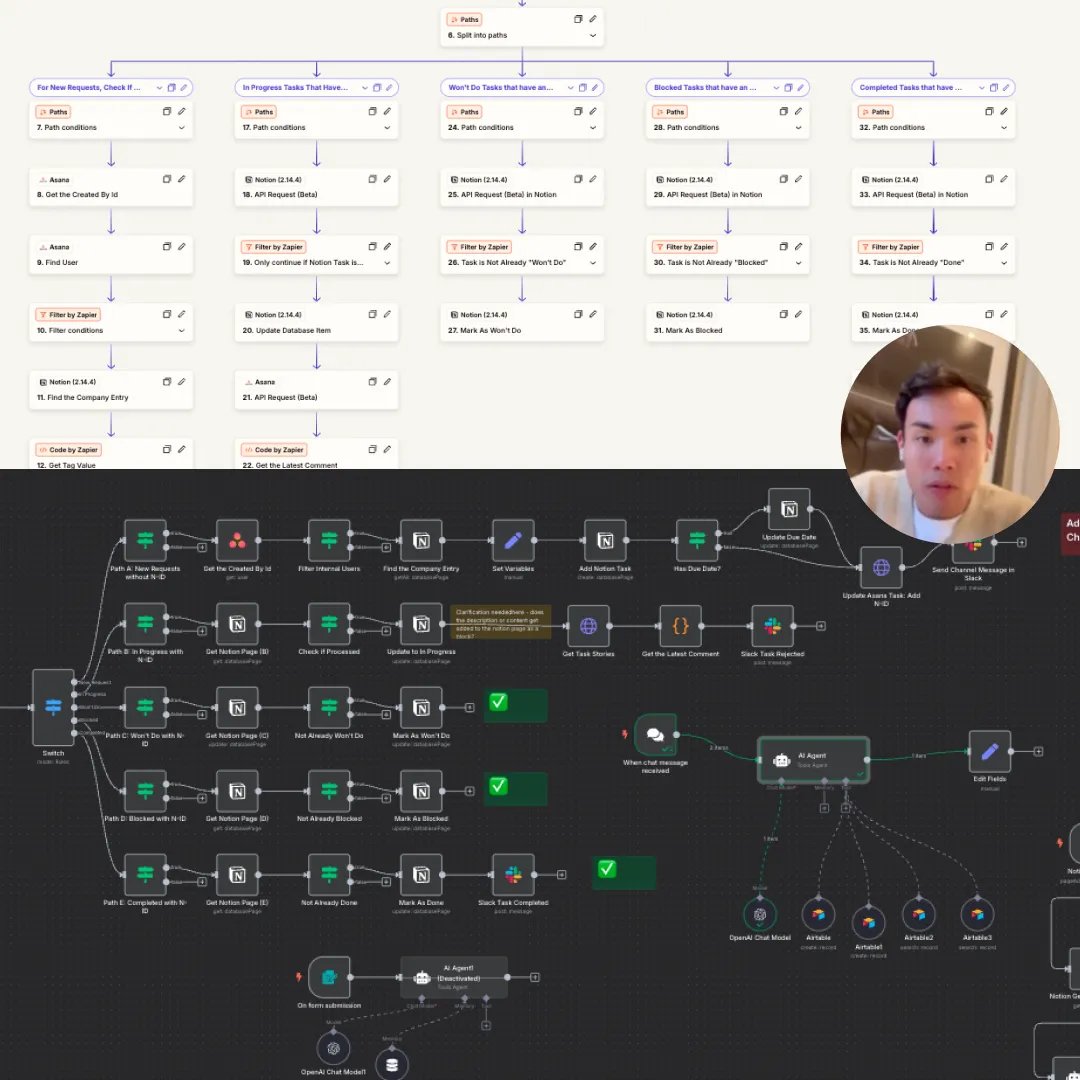Open the Slack Task Completed node
Screen dimensions: 1080x1080
pos(513,875)
